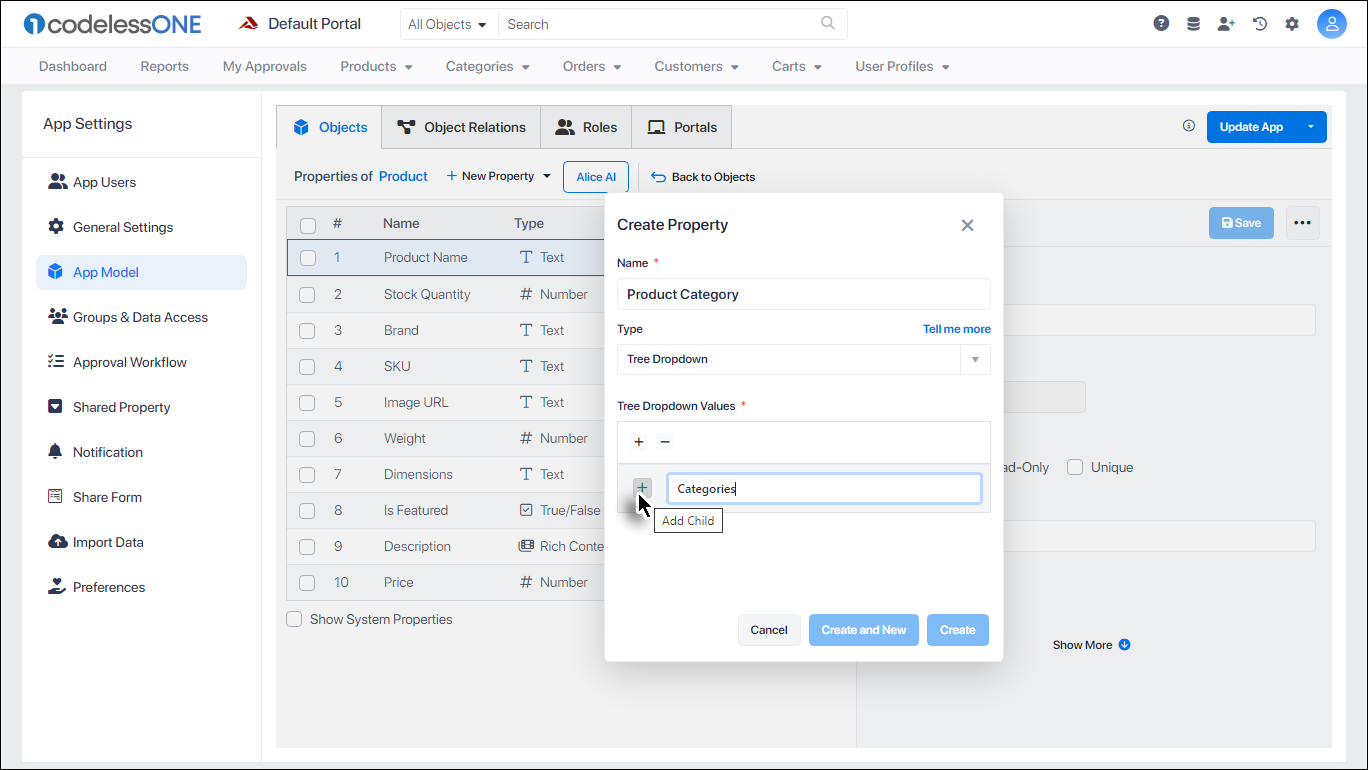
Task: Open the Tell me more link
Action: tap(956, 328)
